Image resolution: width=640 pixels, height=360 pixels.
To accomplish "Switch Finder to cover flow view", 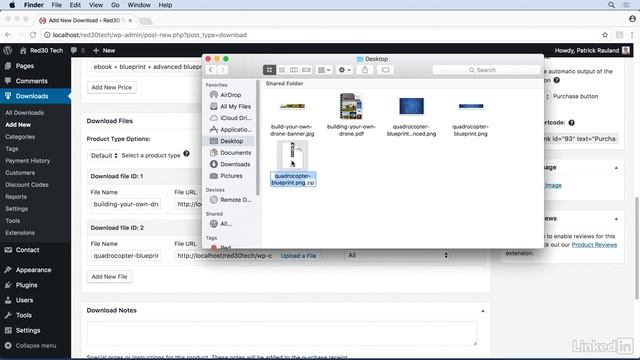I will [306, 70].
